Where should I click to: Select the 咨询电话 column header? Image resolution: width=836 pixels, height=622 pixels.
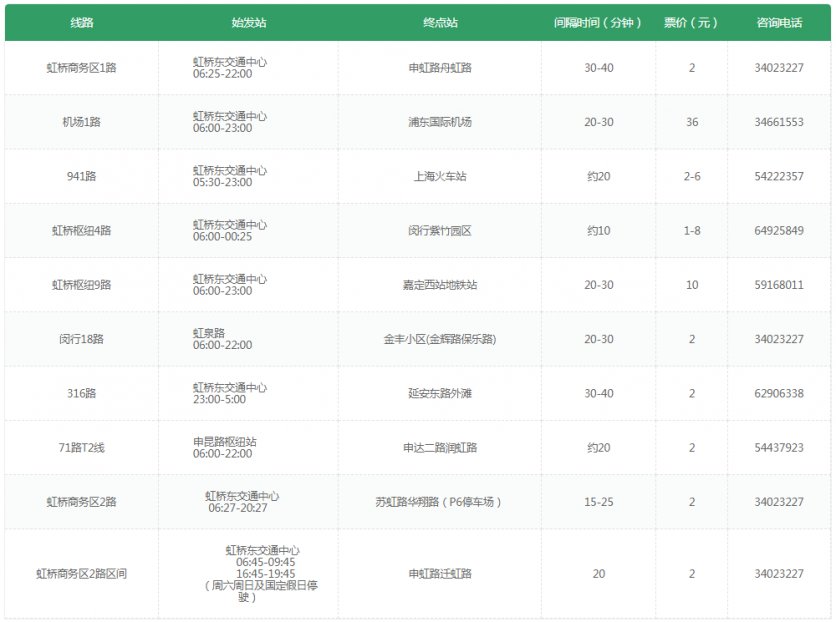click(x=778, y=22)
